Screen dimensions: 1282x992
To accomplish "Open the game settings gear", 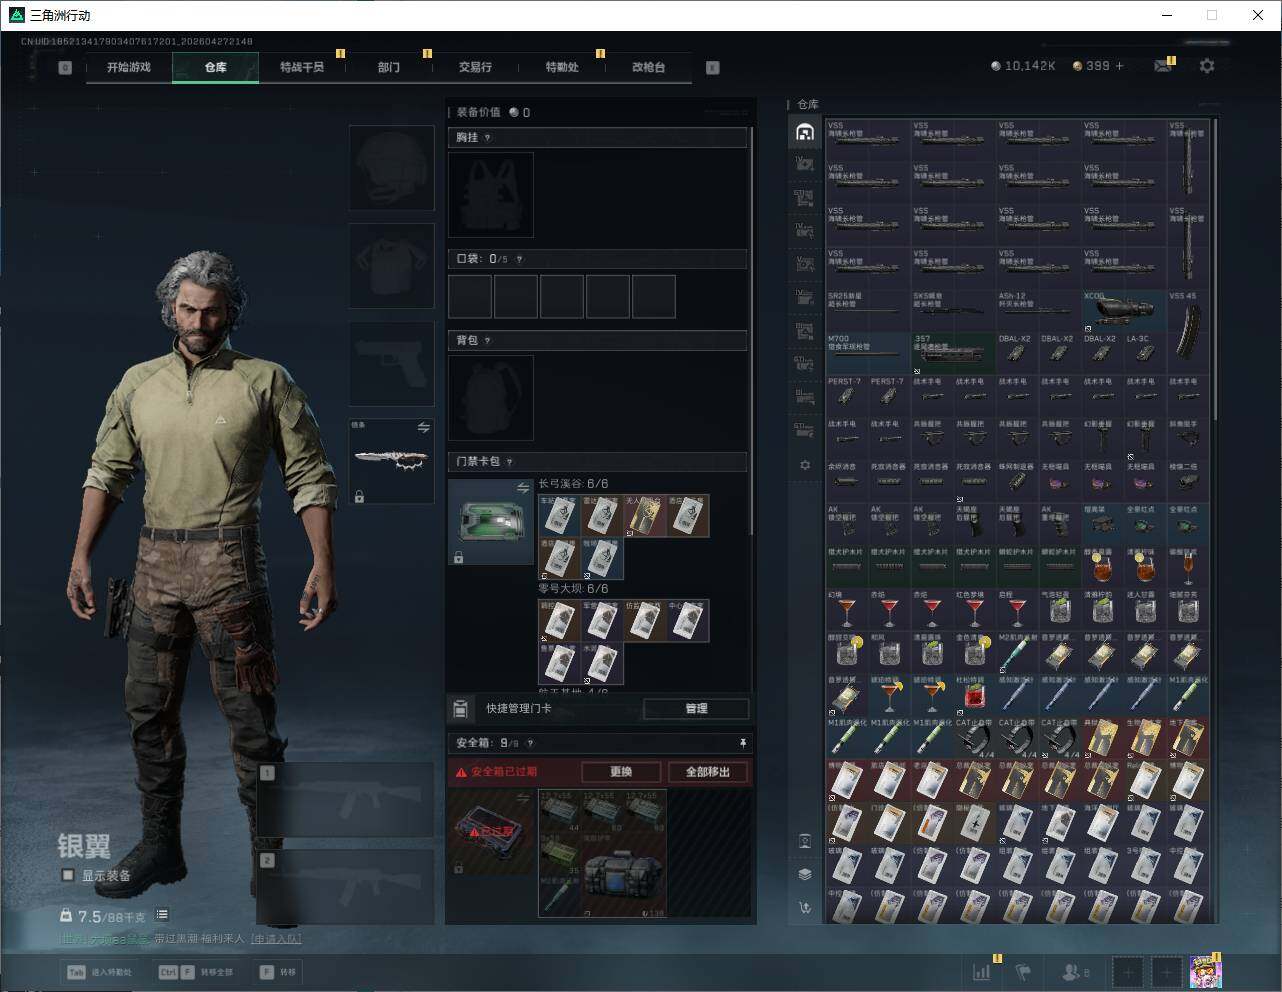I will tap(1207, 66).
